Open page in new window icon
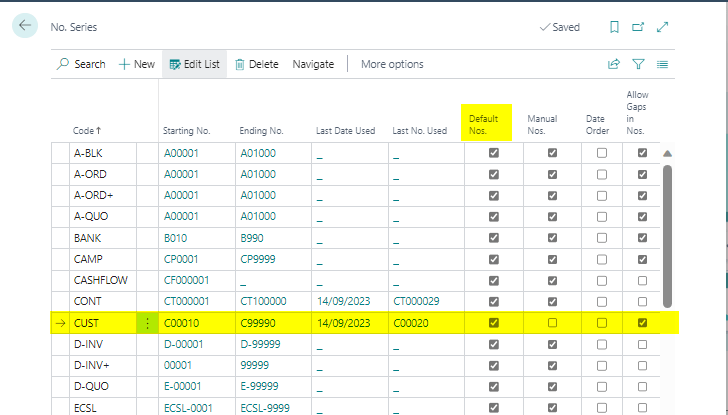 (638, 27)
